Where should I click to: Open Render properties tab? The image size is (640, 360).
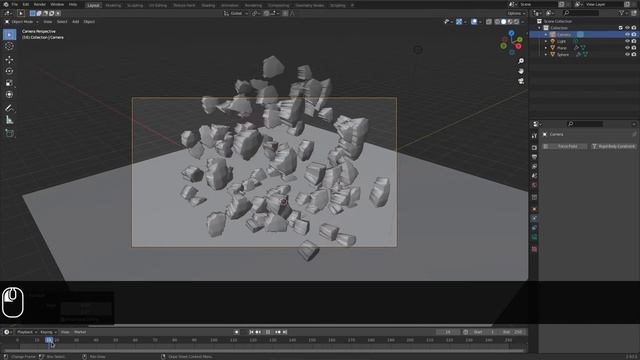(x=534, y=147)
